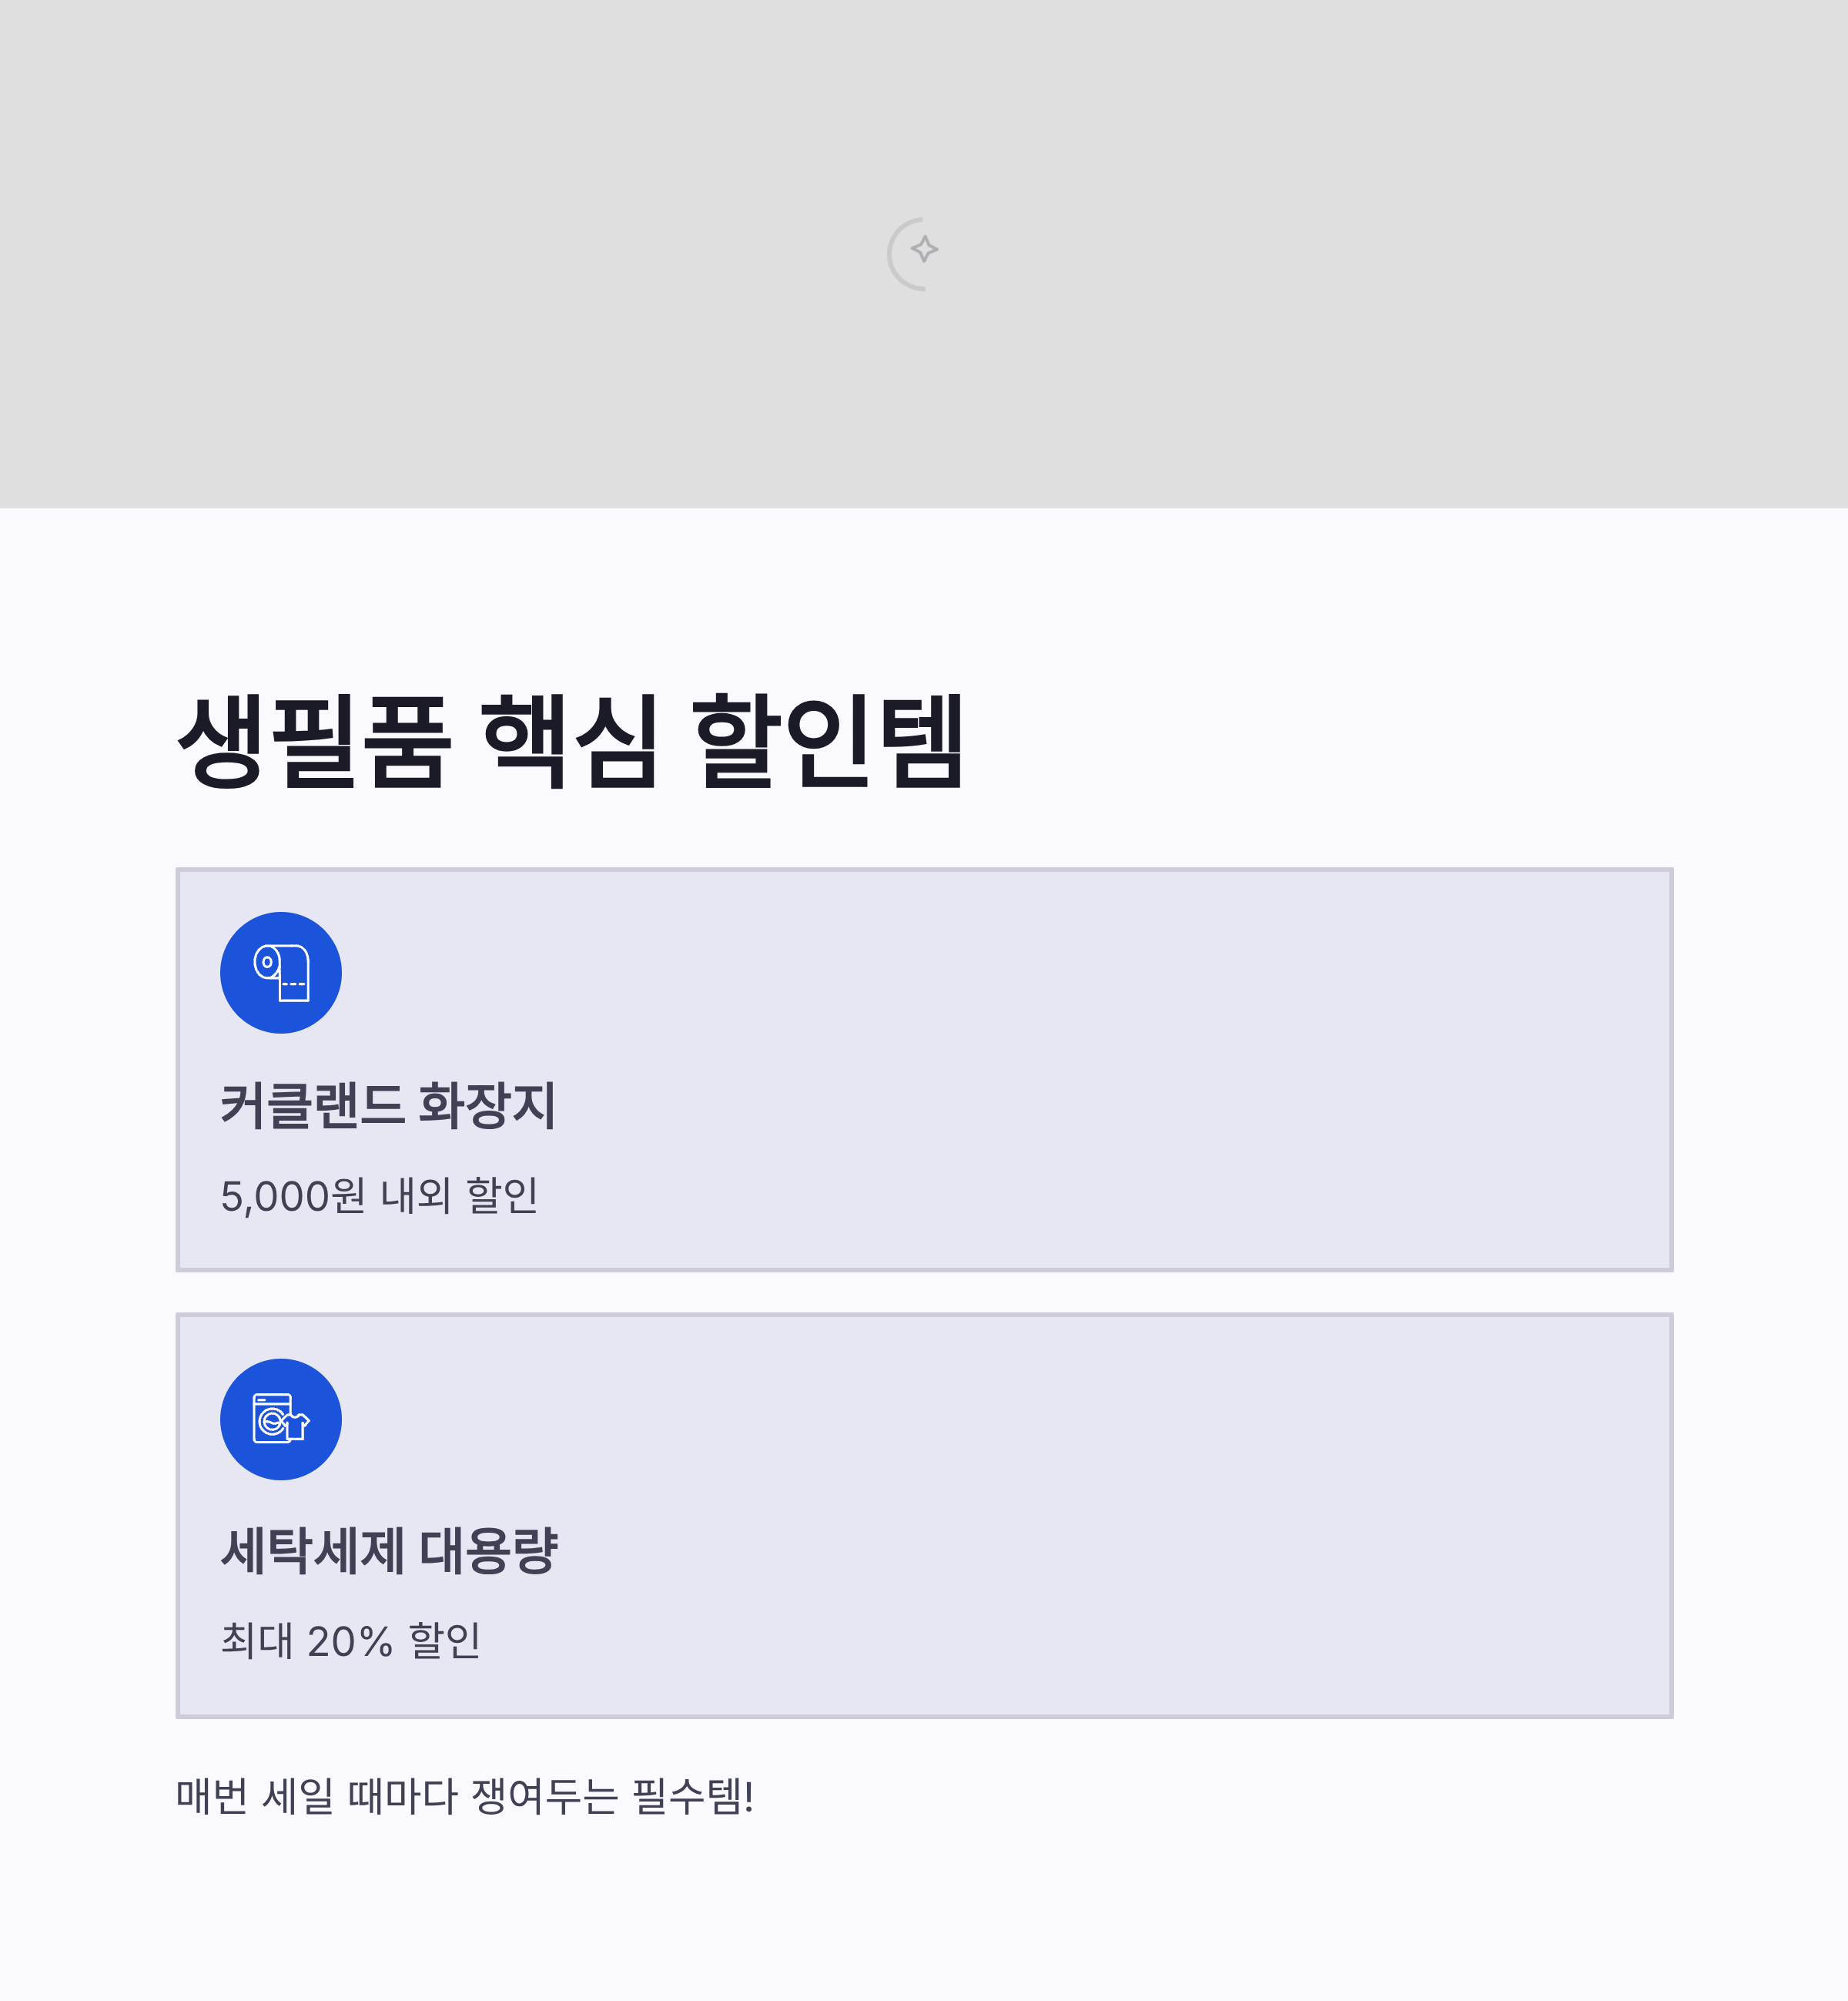This screenshot has width=1848, height=2001.
Task: Open the 커클랜드 화장지 title link
Action: click(x=388, y=1105)
